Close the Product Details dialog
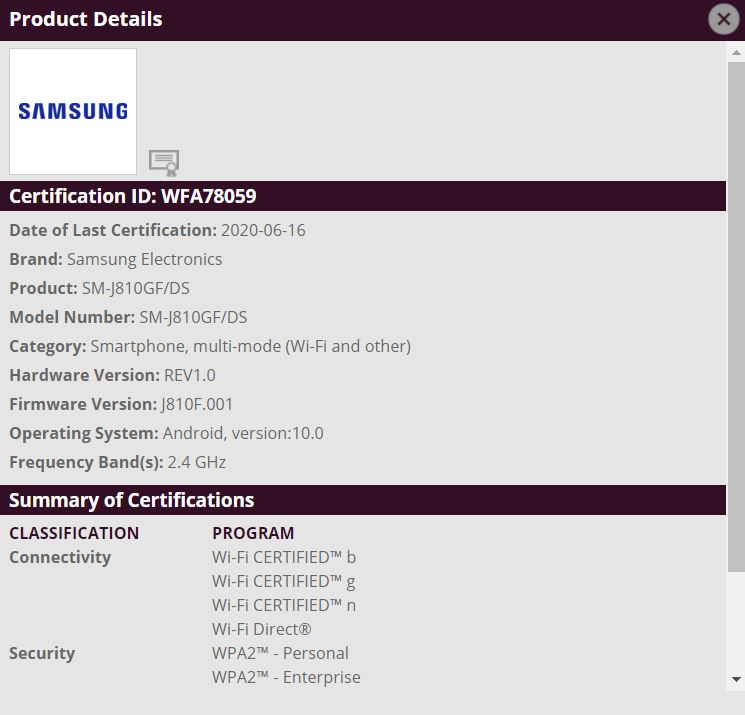 pyautogui.click(x=723, y=19)
